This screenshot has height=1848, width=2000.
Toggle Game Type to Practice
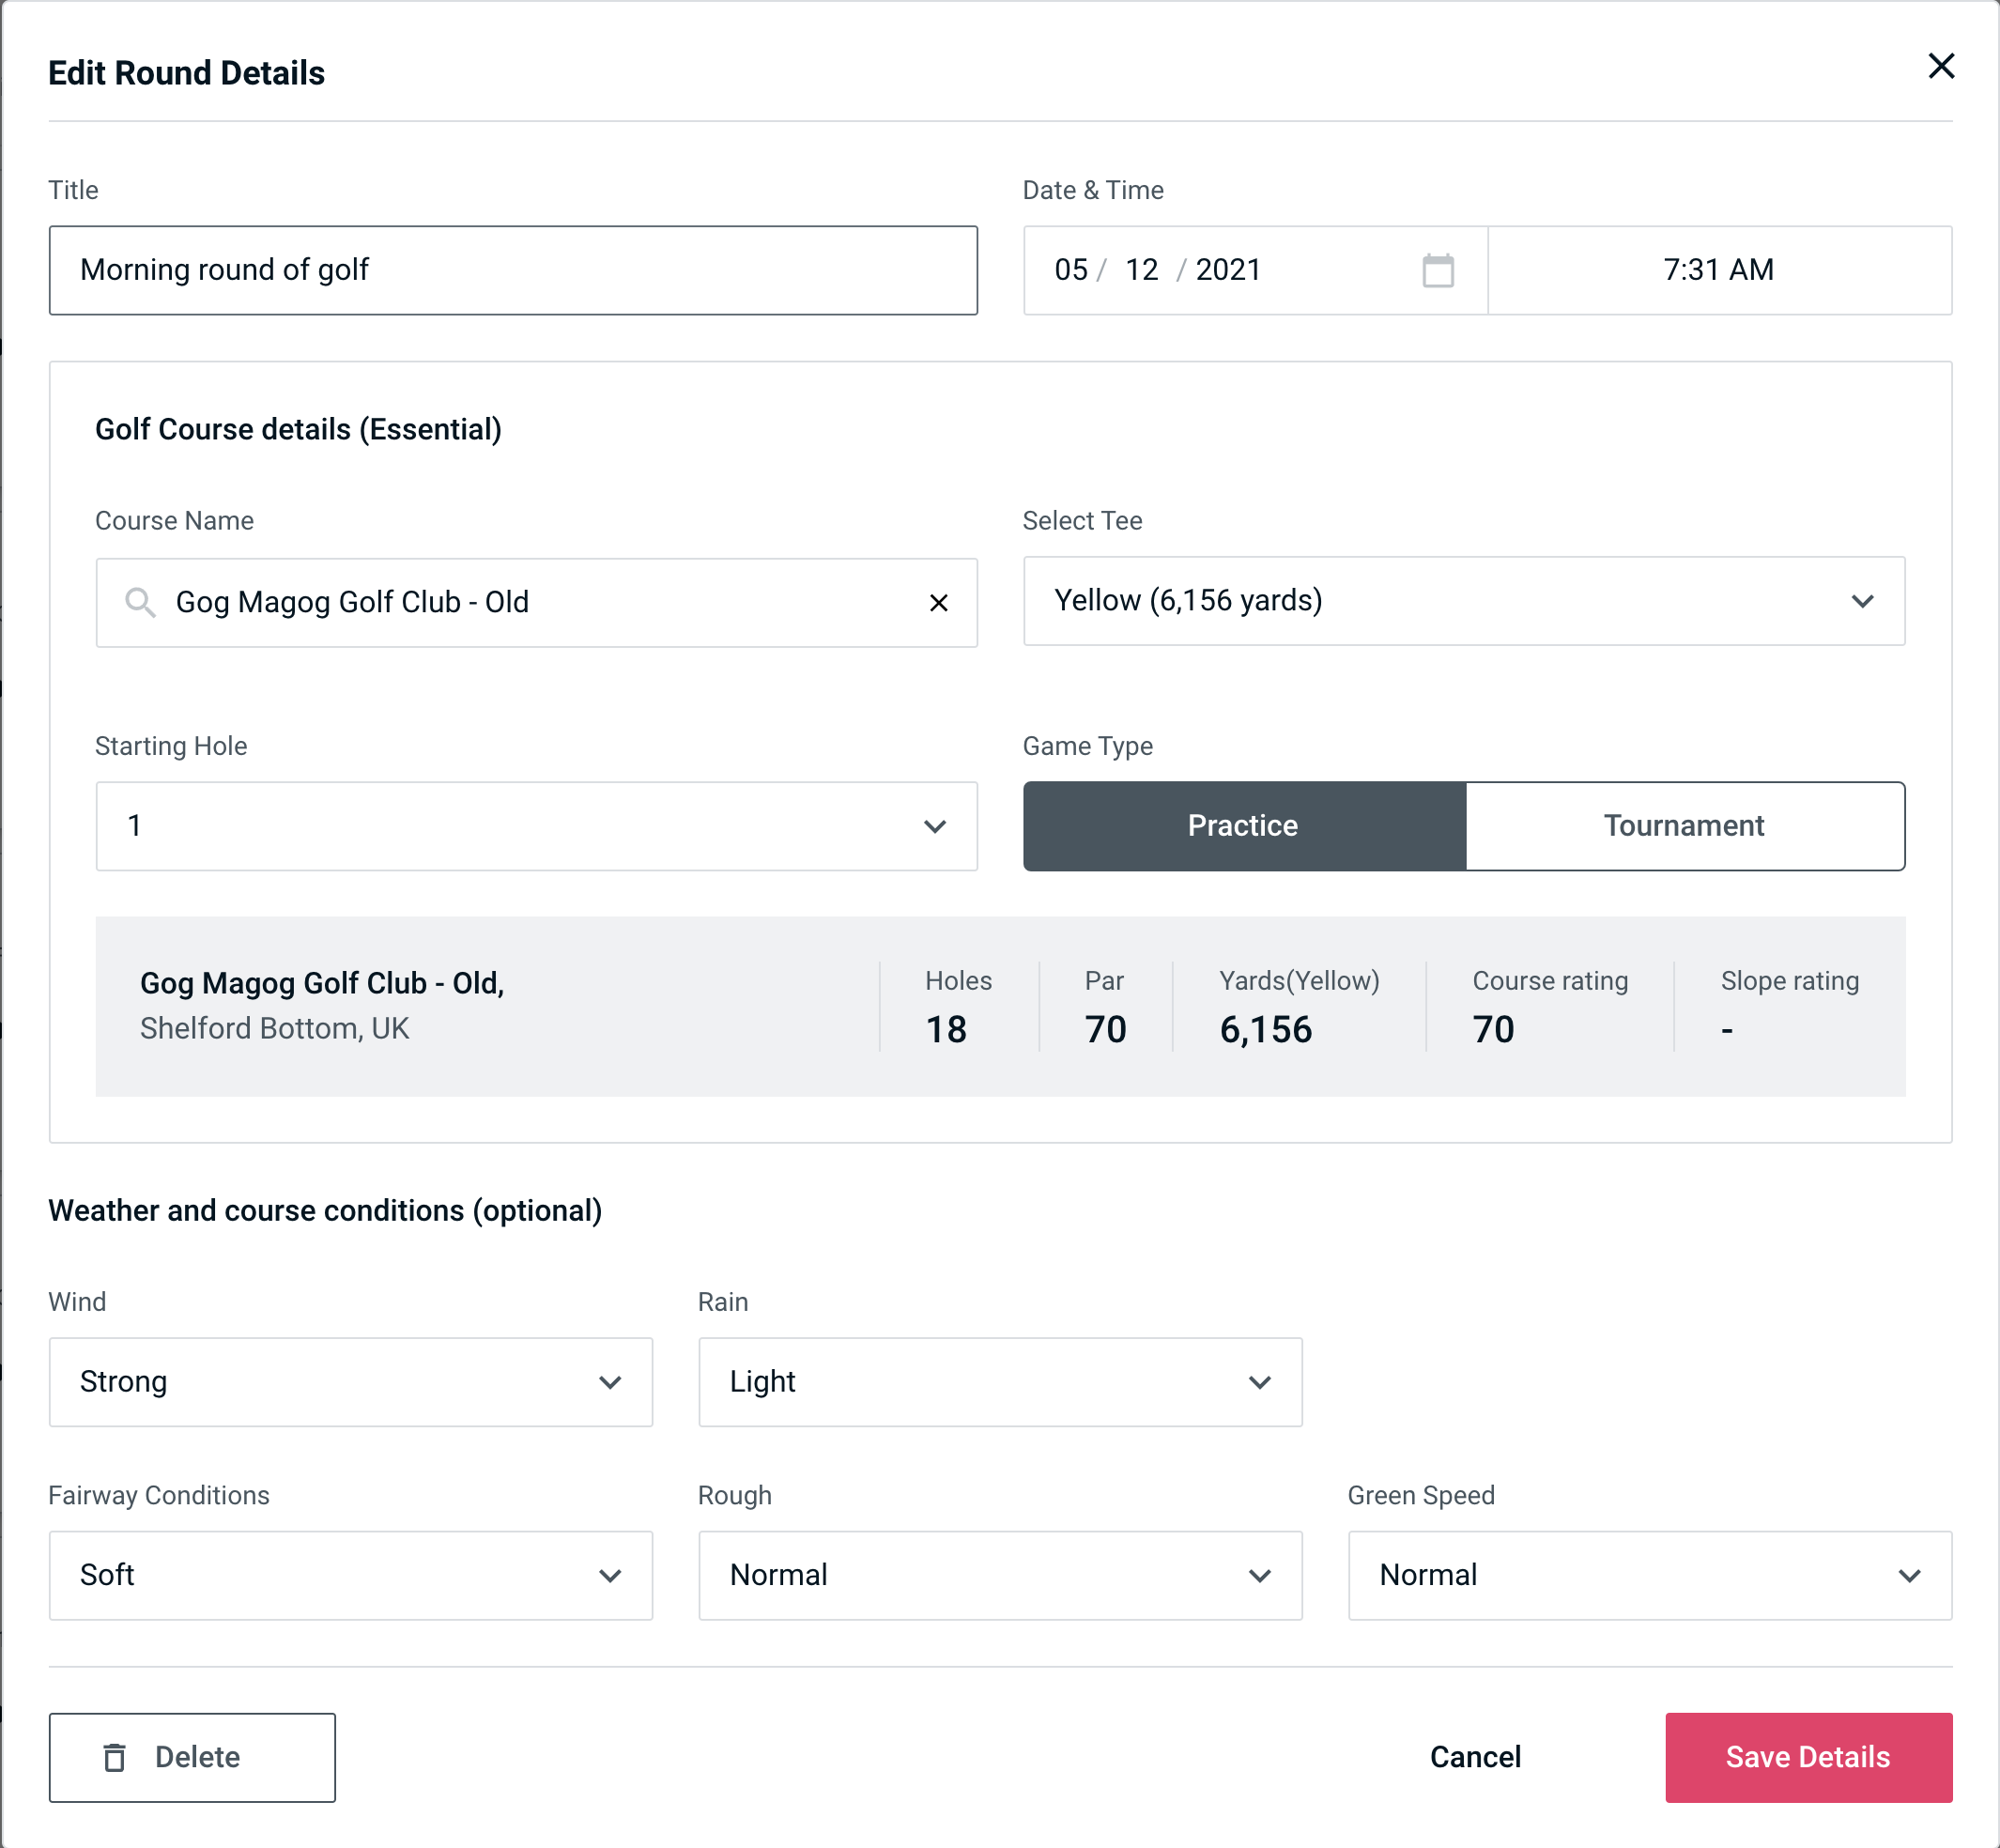[1242, 825]
